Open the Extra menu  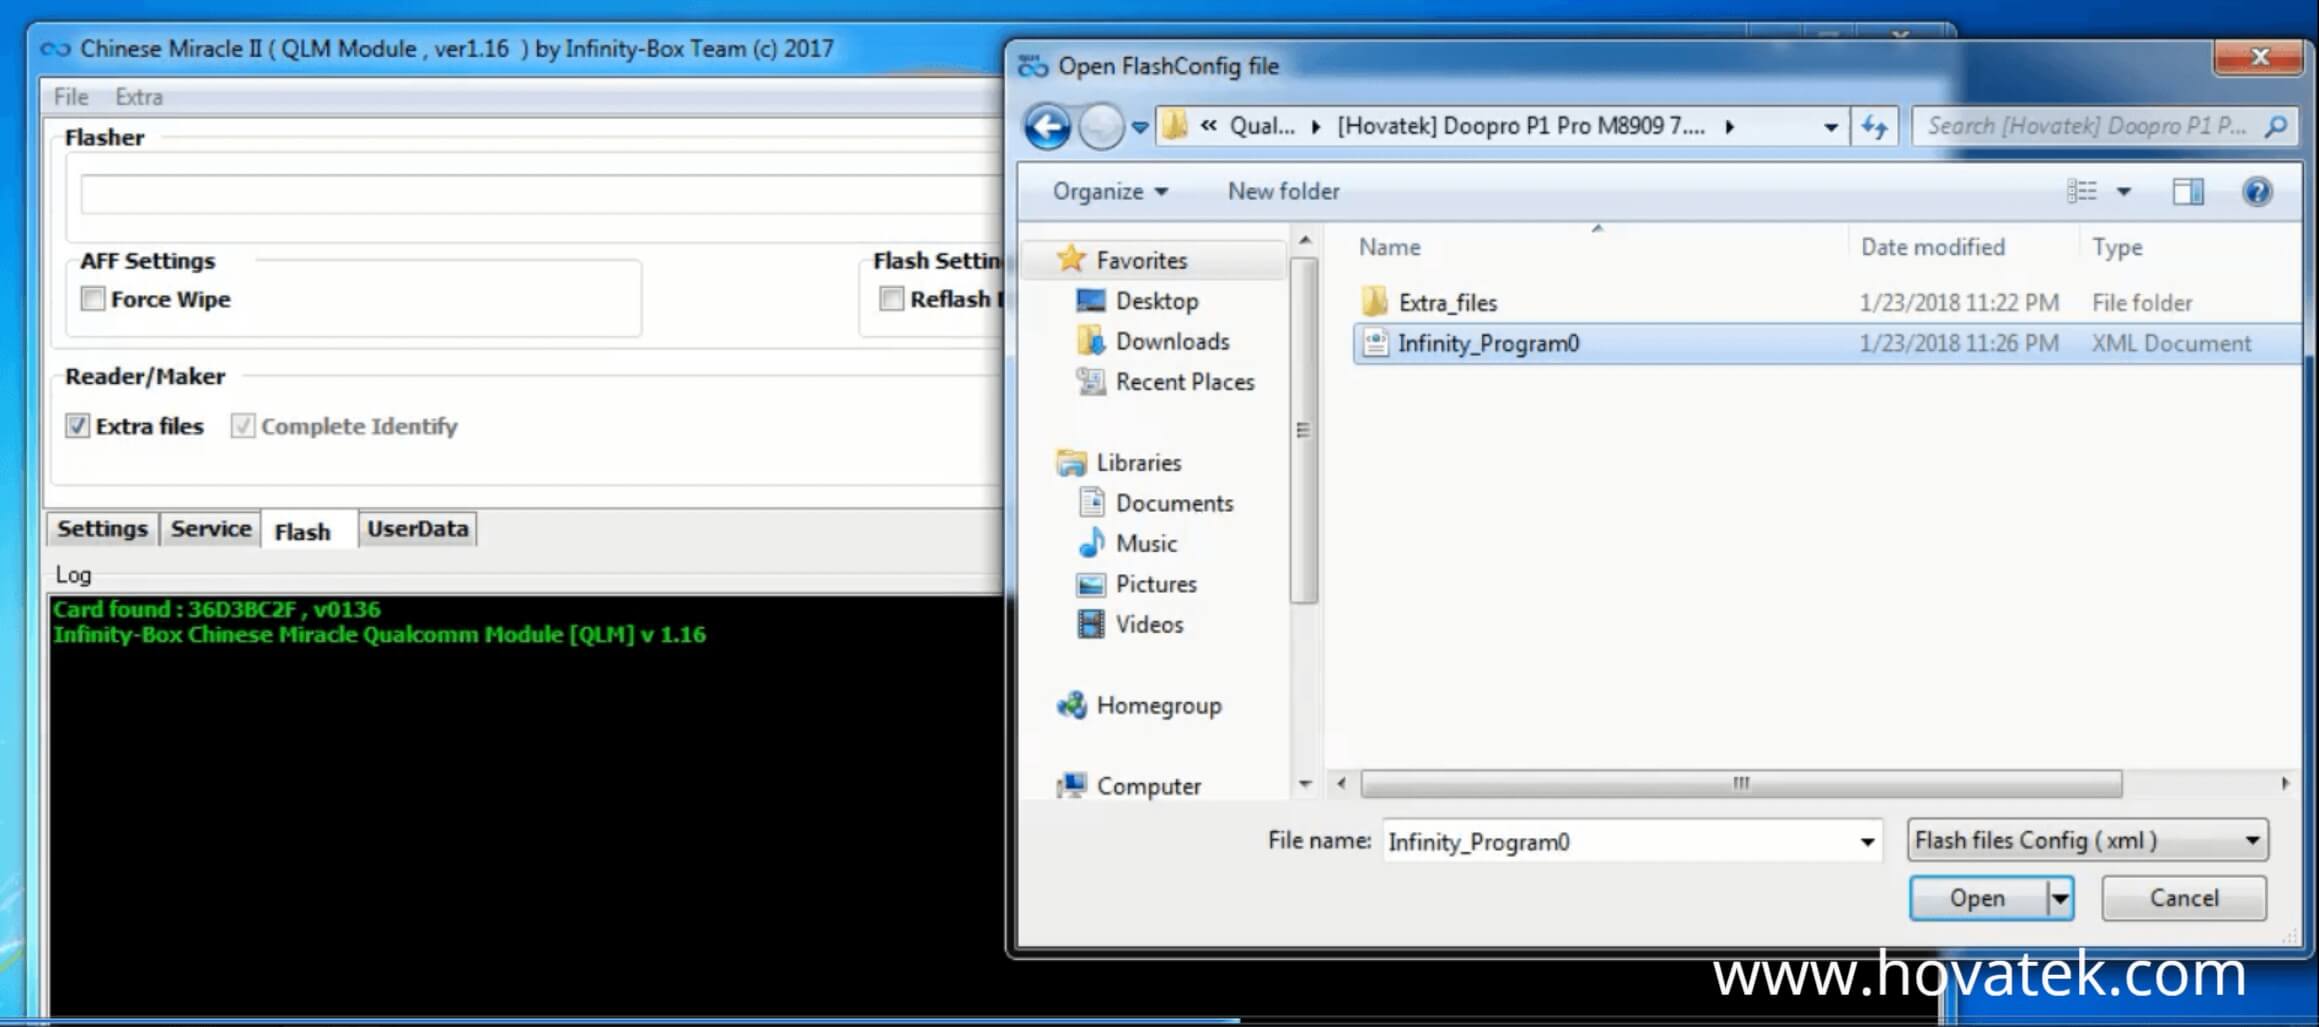point(138,97)
